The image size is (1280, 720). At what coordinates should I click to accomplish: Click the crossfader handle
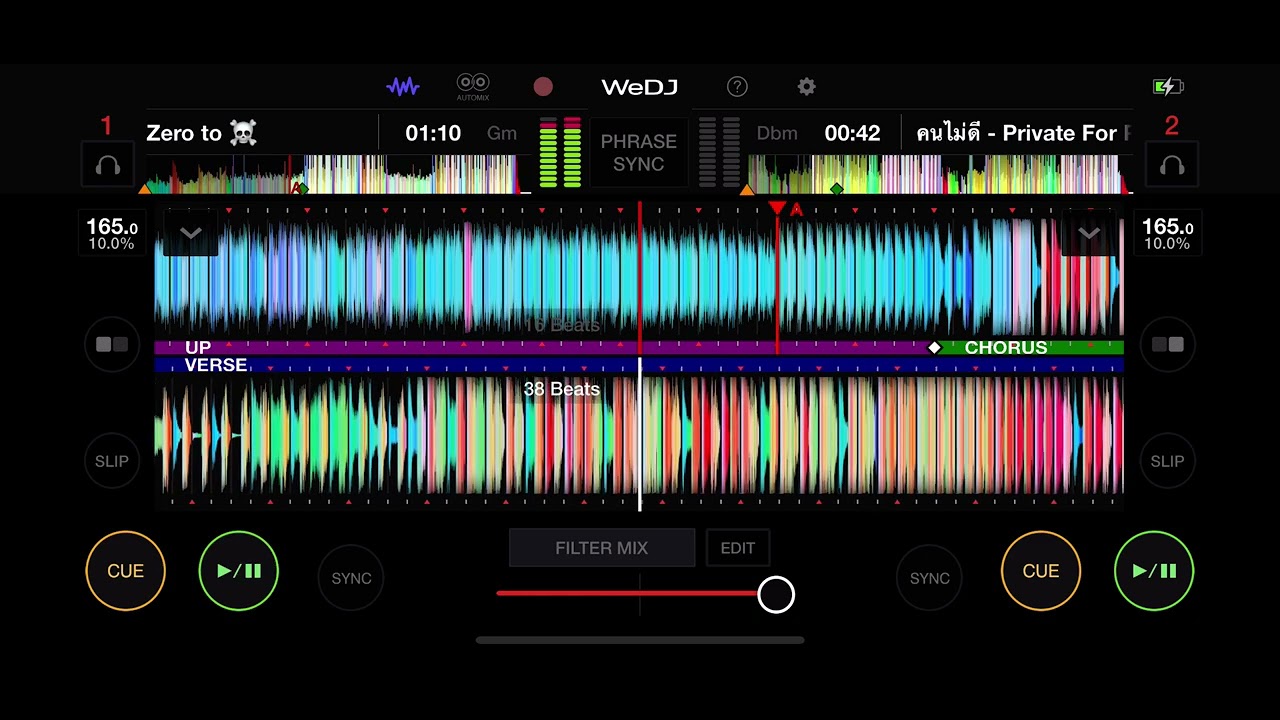(x=776, y=595)
